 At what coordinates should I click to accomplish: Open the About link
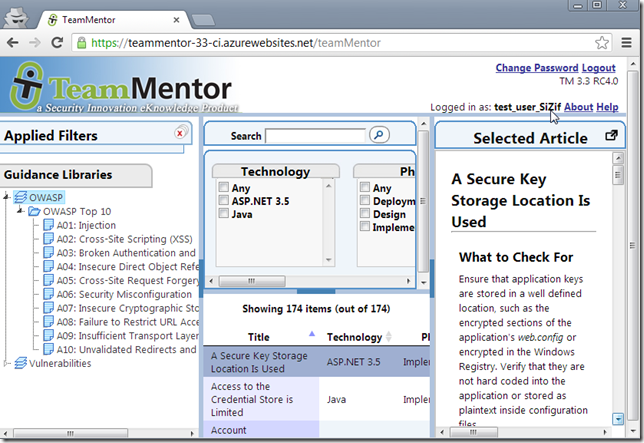tap(578, 107)
